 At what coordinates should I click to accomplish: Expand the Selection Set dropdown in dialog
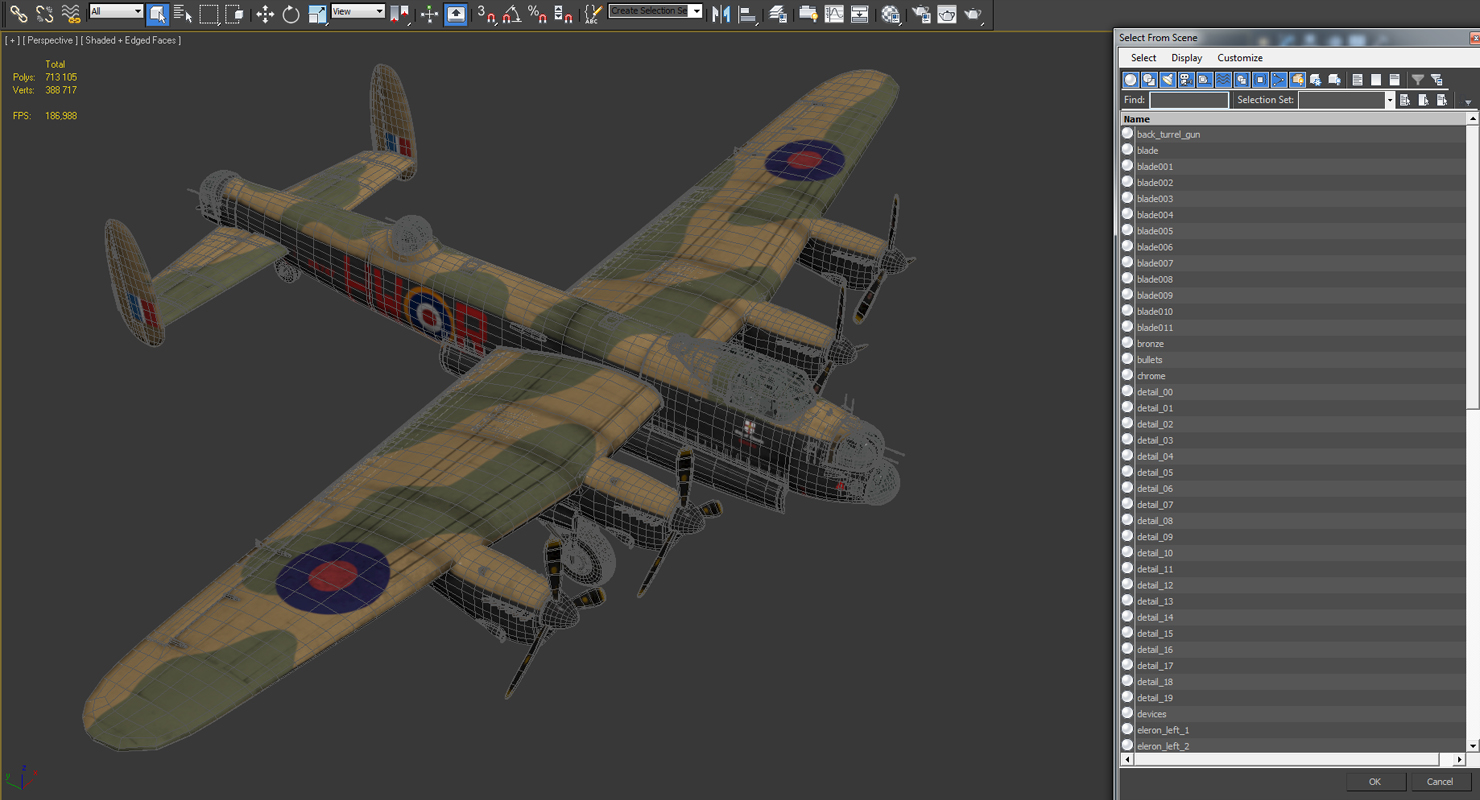pyautogui.click(x=1389, y=100)
